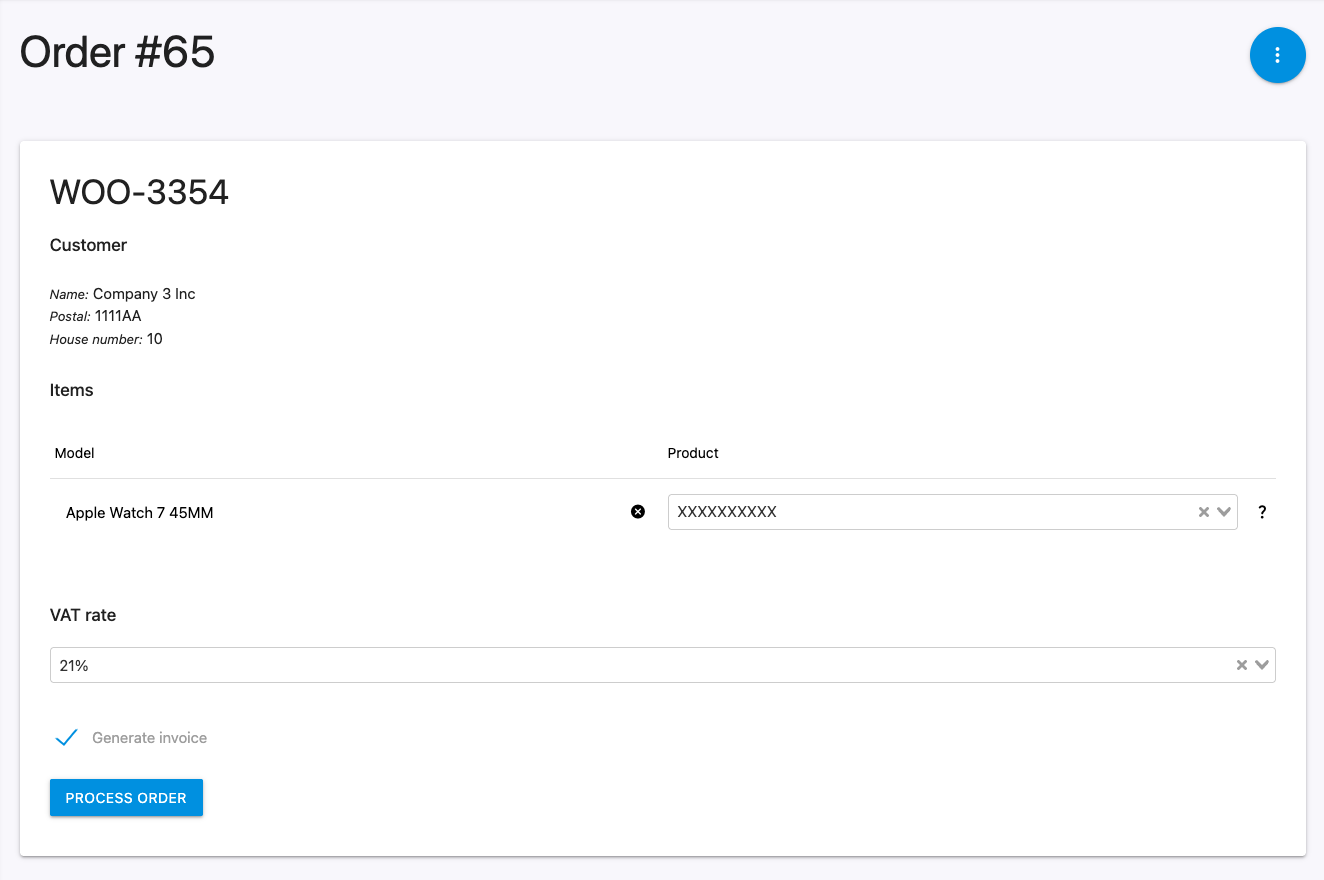The width and height of the screenshot is (1324, 880).
Task: Expand the VAT rate dropdown arrow
Action: pyautogui.click(x=1262, y=665)
